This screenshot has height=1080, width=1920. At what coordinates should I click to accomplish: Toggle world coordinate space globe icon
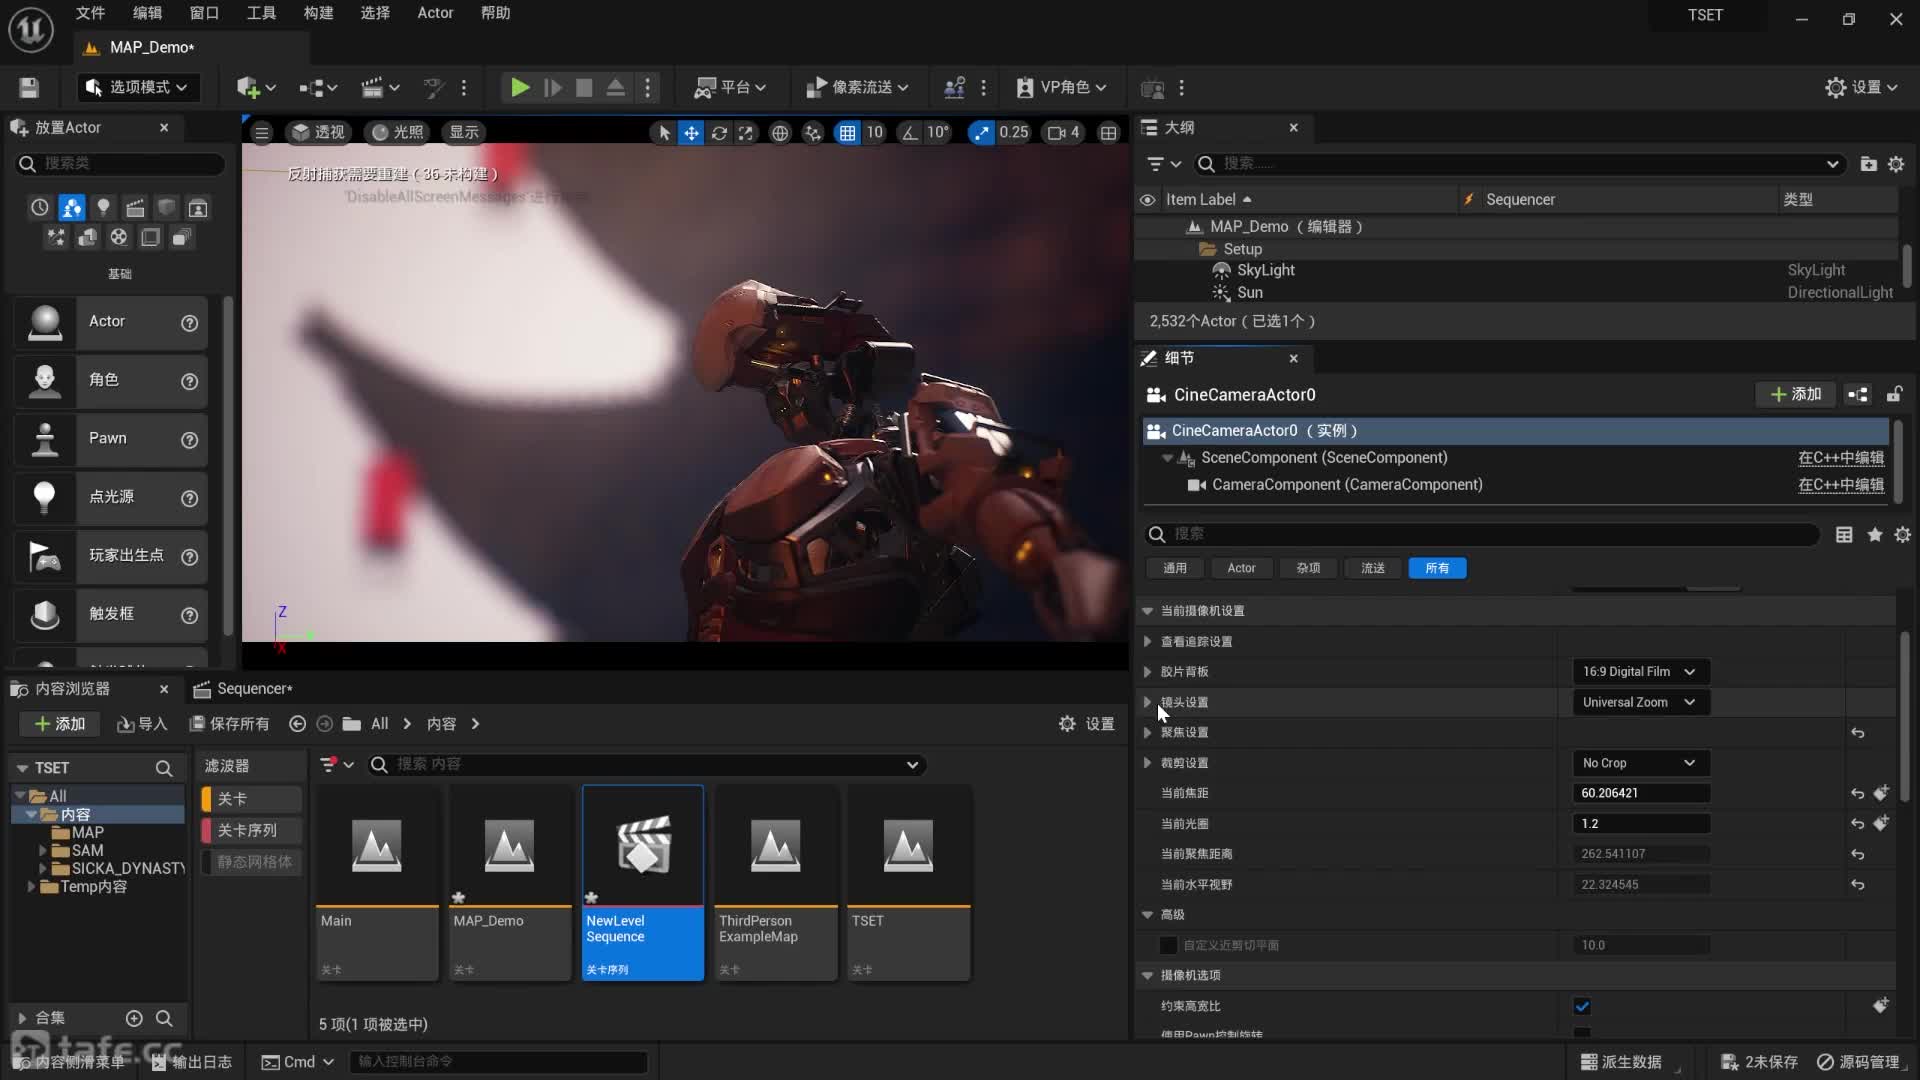780,132
